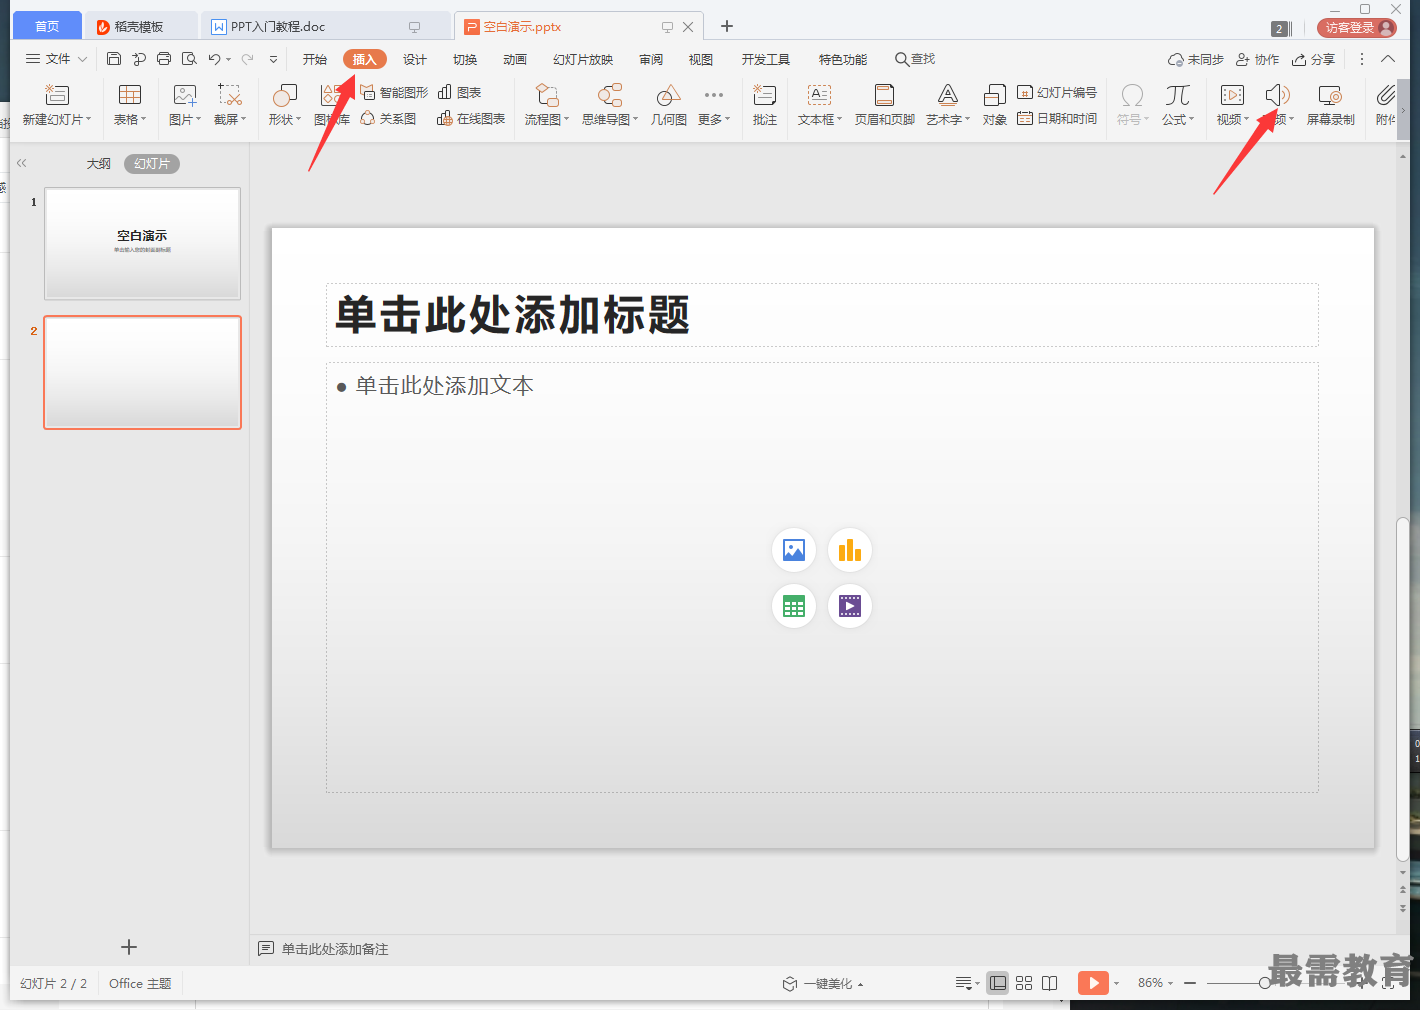Image resolution: width=1420 pixels, height=1010 pixels.
Task: Click the Flowchart (流程图) icon
Action: pos(547,95)
